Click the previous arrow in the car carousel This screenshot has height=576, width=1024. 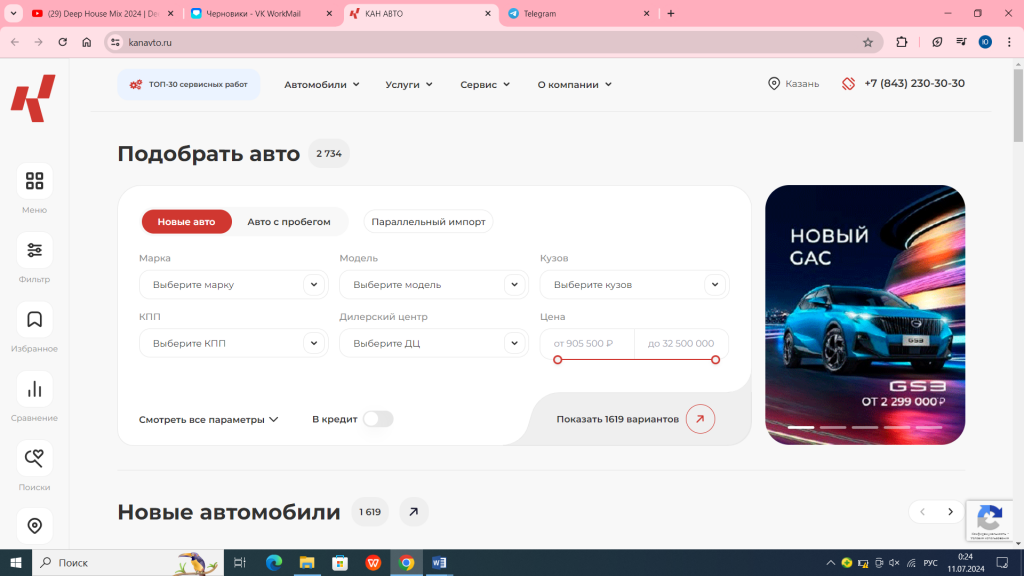pyautogui.click(x=922, y=512)
